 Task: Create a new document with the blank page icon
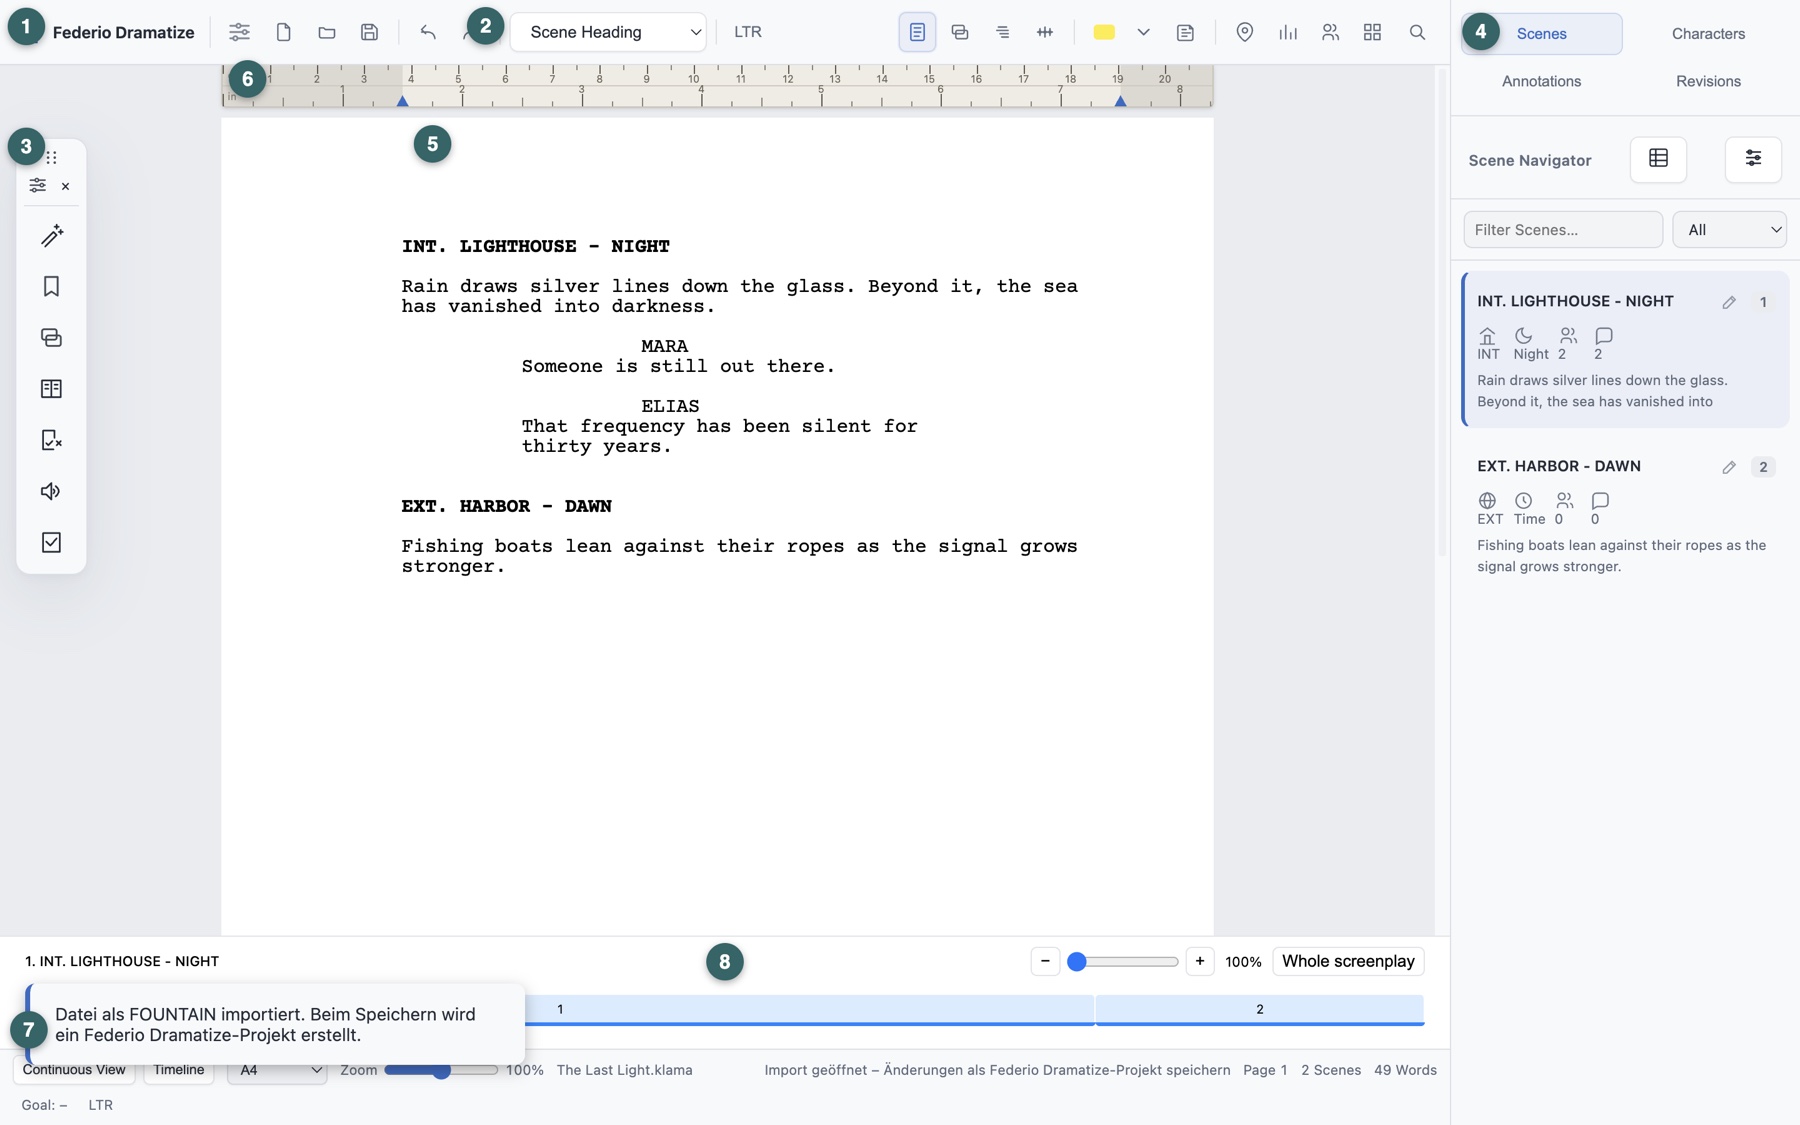tap(284, 32)
